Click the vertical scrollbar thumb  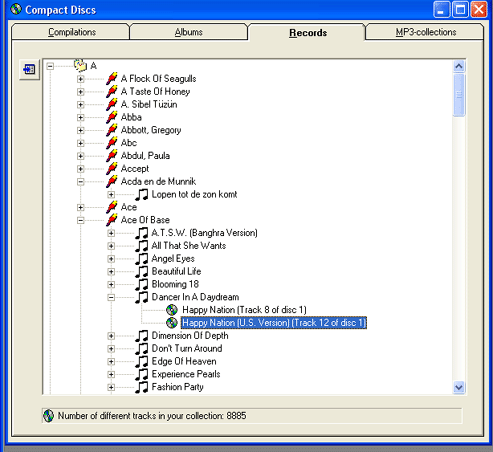(x=459, y=95)
